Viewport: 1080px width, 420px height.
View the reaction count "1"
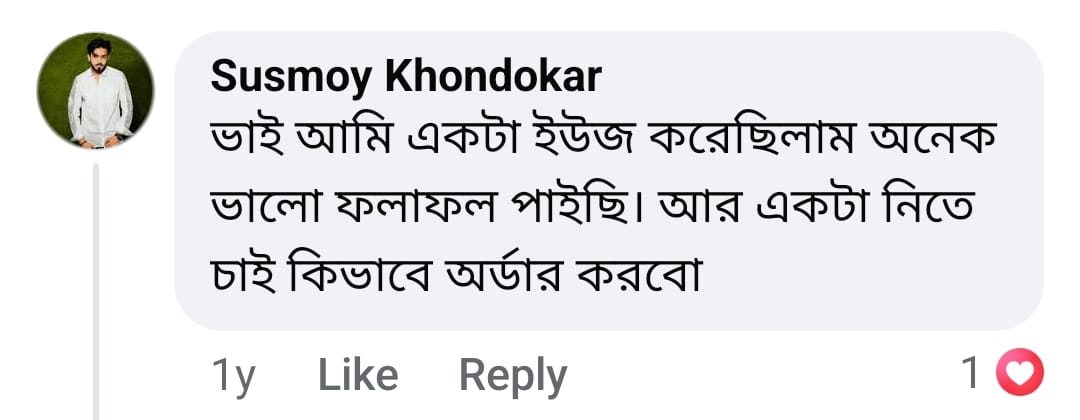coord(969,376)
